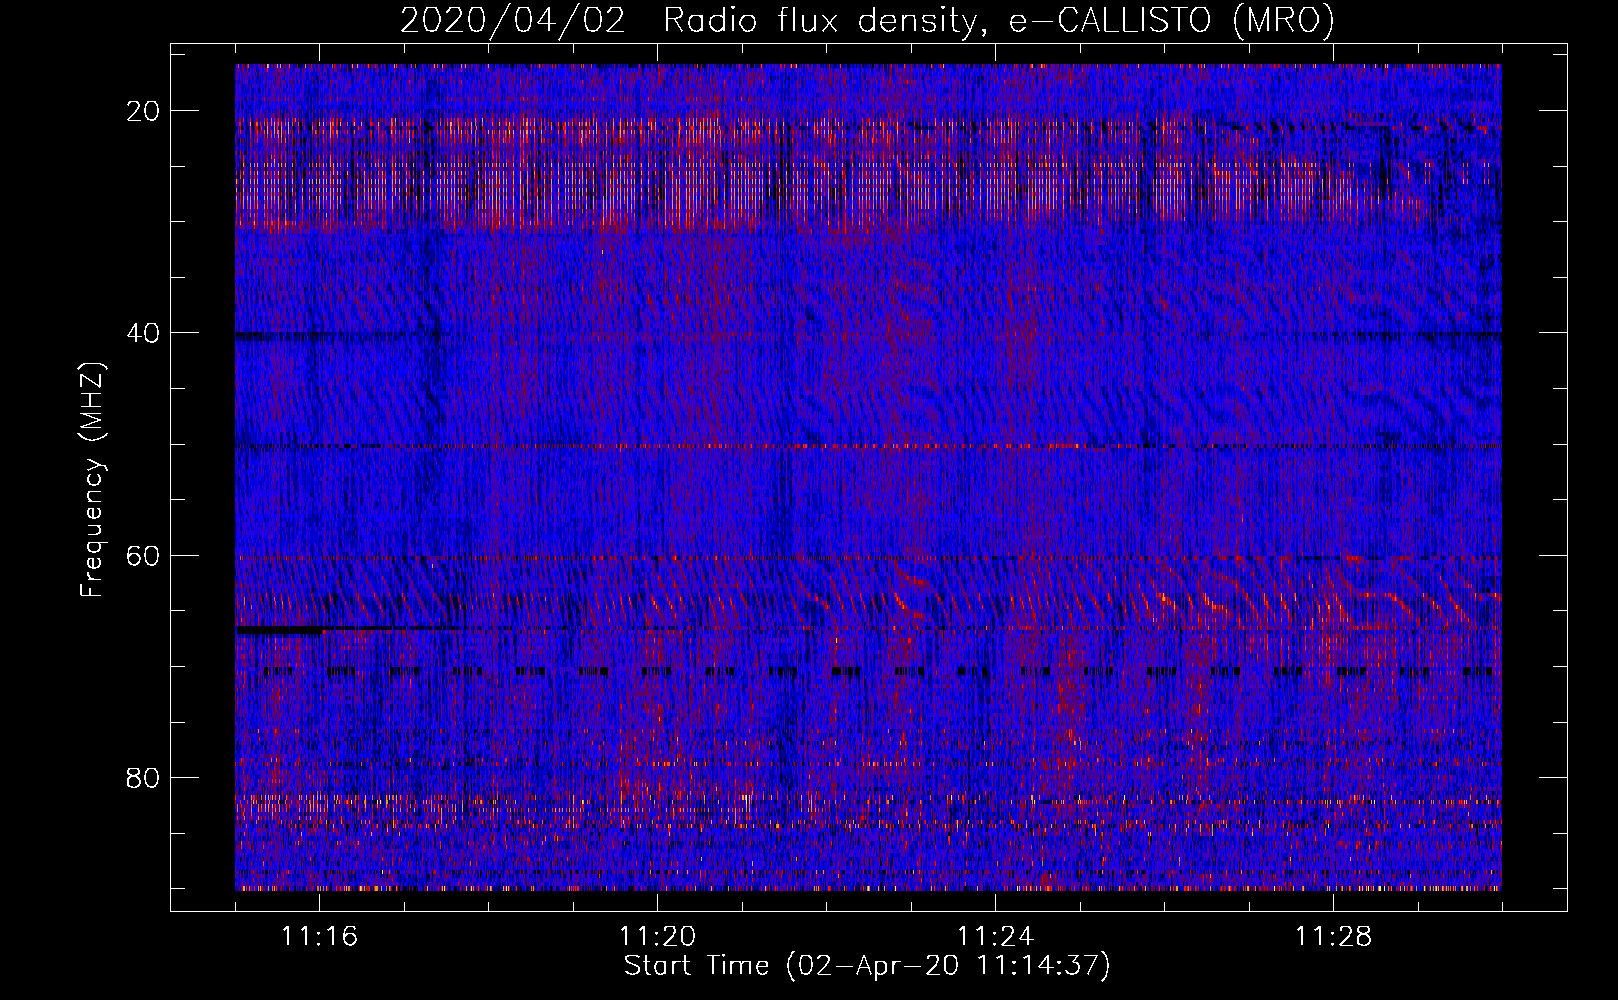Viewport: 1618px width, 1000px height.
Task: Click the 'Frequency (MHZ)' y-axis label
Action: (91, 479)
